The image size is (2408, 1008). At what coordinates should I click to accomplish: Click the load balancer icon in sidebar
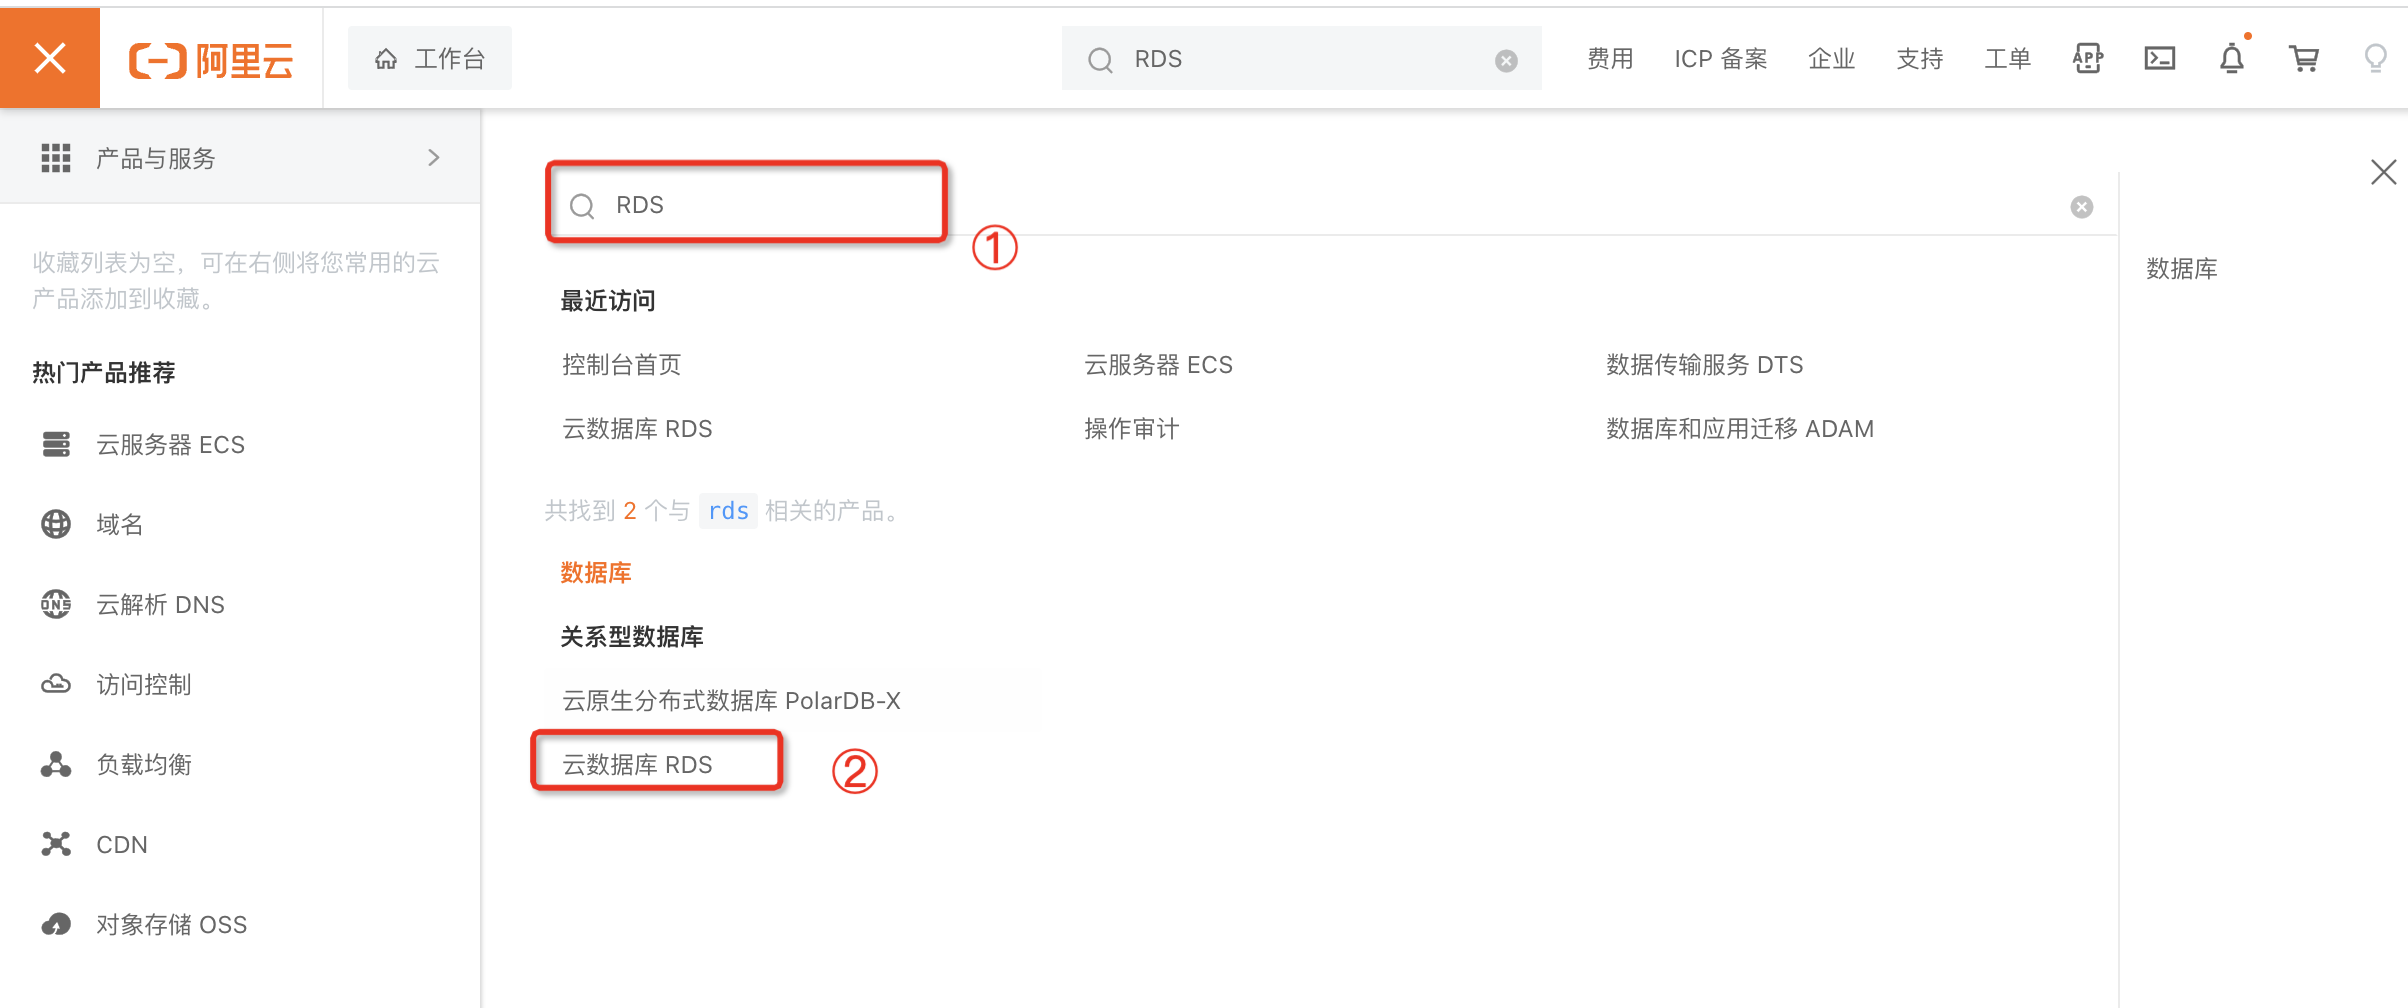(x=56, y=764)
